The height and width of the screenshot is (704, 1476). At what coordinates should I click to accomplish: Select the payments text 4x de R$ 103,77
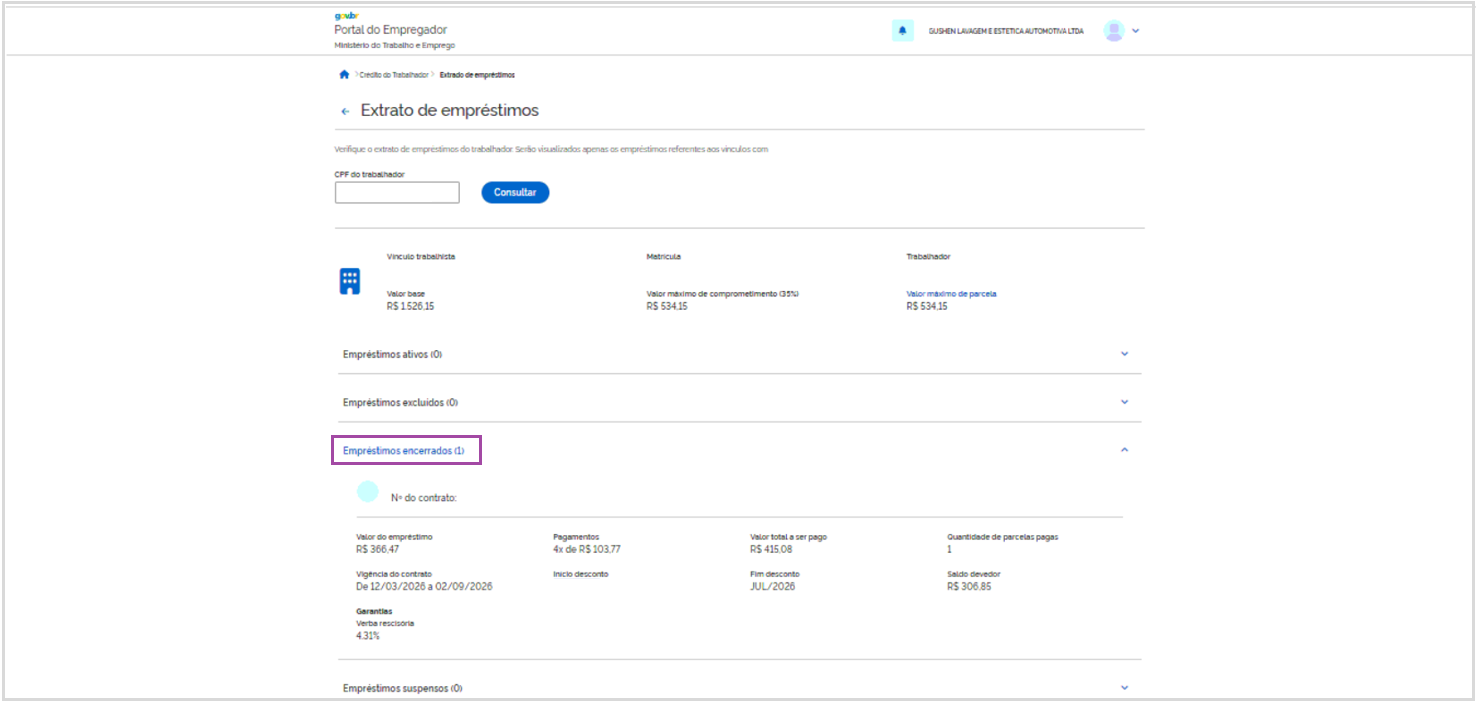[x=587, y=549]
